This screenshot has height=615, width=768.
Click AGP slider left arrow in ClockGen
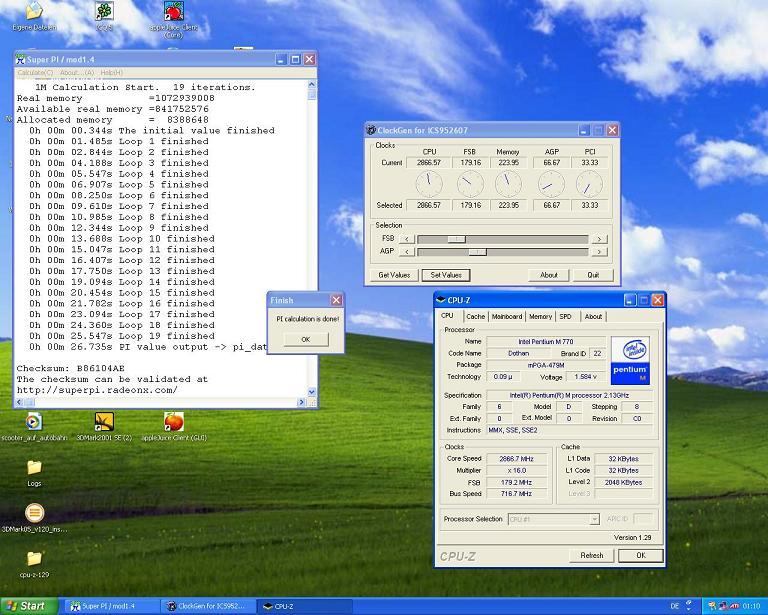[407, 252]
